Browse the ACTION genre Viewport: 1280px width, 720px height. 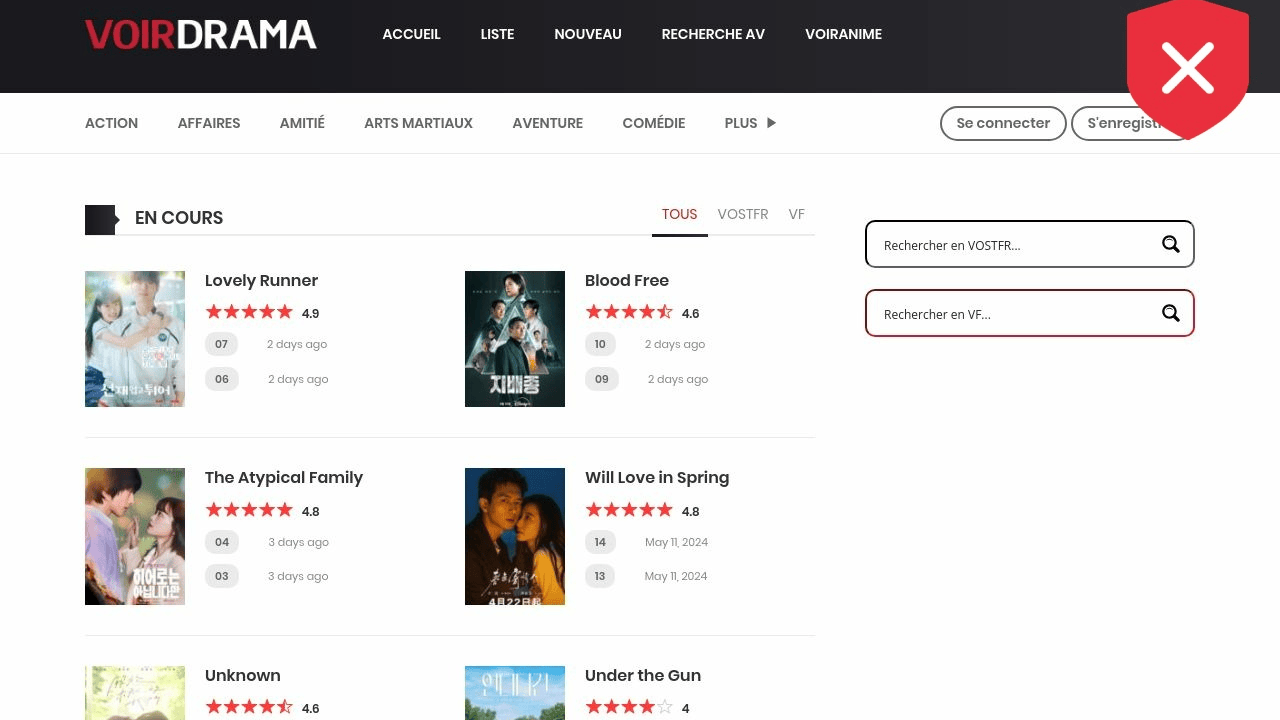(x=111, y=123)
